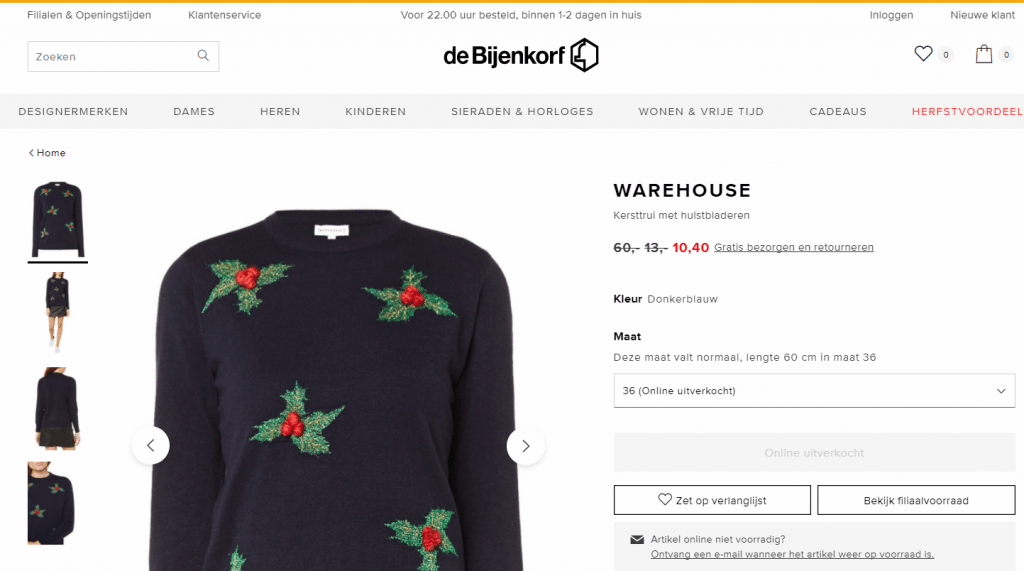Click the envelope icon for stock notification
Image resolution: width=1024 pixels, height=571 pixels.
pyautogui.click(x=637, y=540)
